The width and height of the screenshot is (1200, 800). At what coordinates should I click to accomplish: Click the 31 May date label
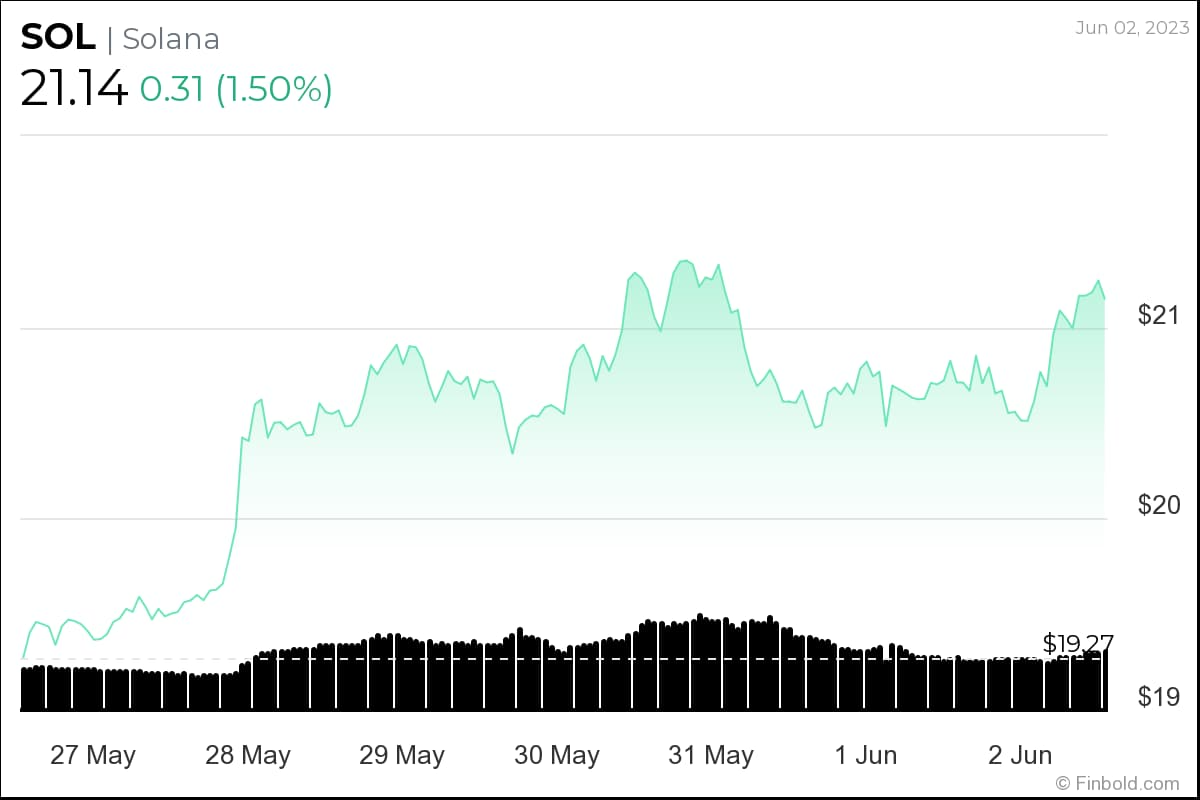pos(711,755)
